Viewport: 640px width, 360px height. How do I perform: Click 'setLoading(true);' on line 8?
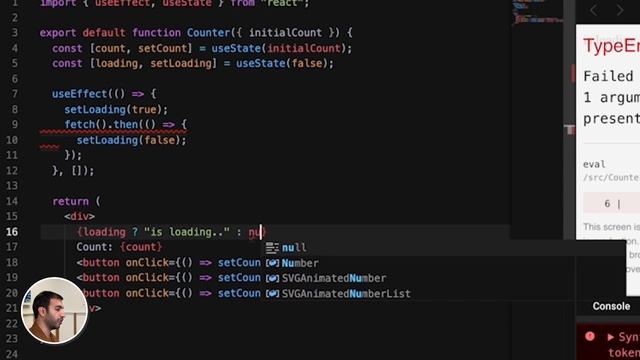click(116, 109)
